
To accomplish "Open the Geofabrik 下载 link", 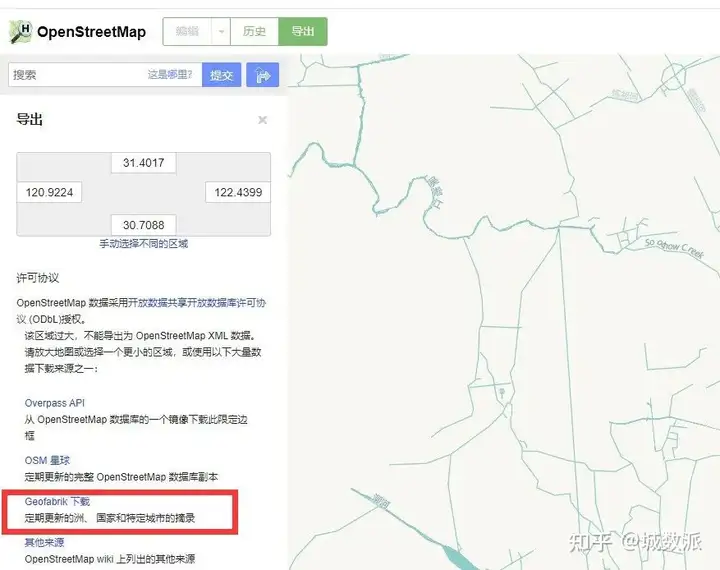I will pos(57,502).
